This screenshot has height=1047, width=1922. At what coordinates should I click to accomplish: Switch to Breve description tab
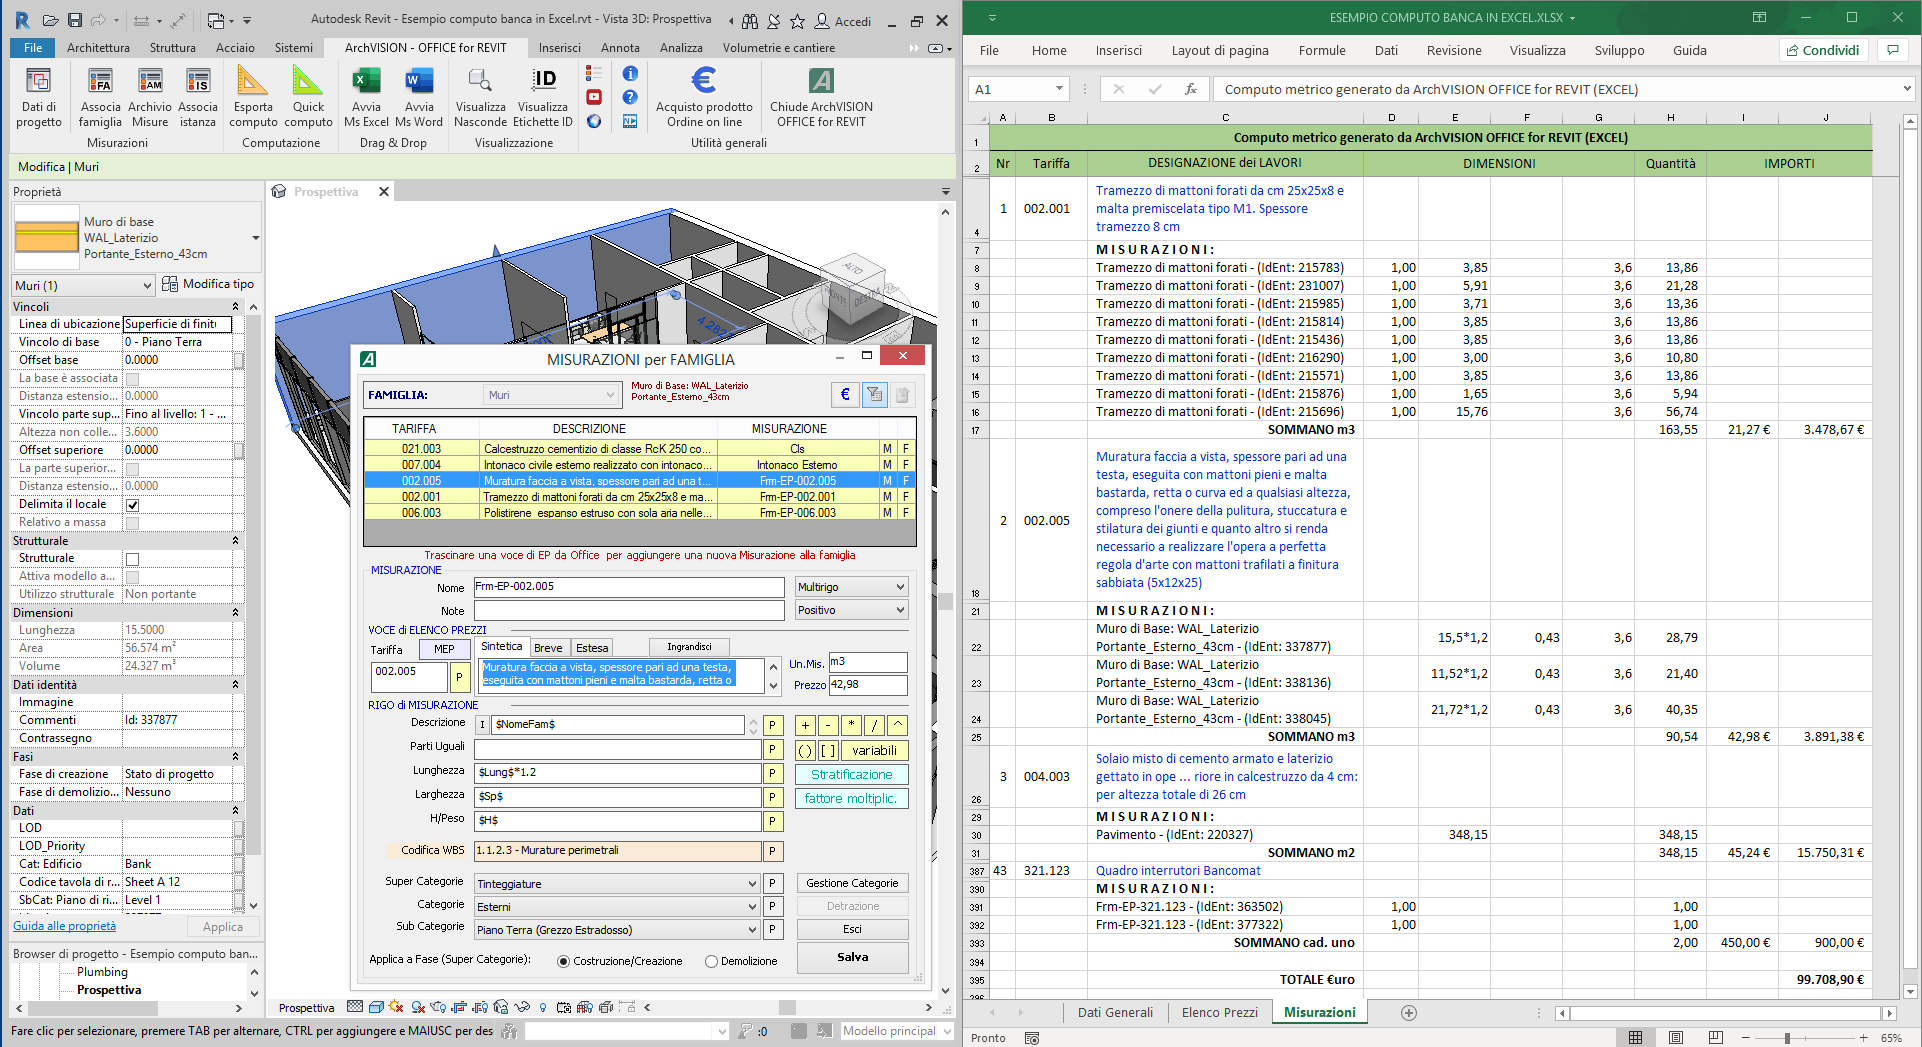click(548, 648)
